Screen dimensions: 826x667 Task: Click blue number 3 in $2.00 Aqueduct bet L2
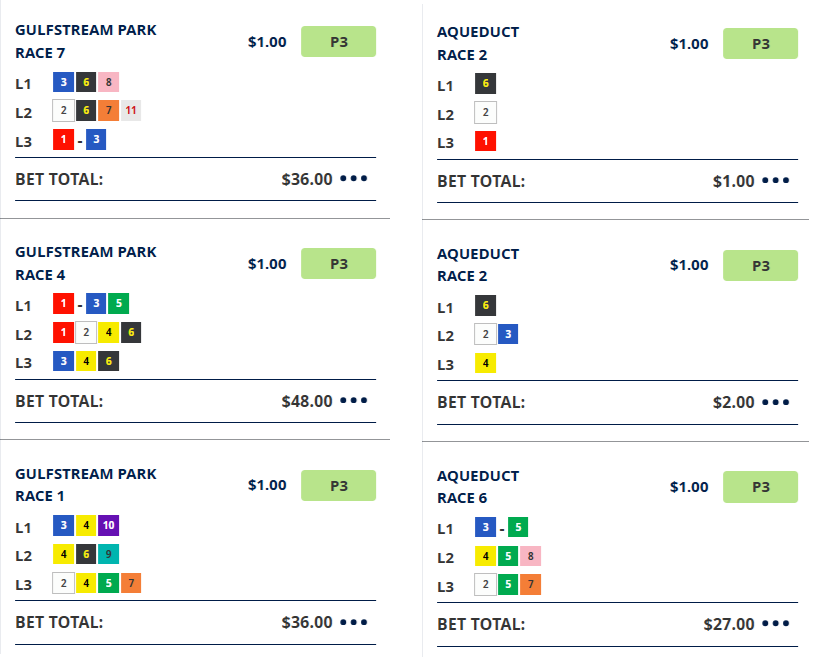click(x=508, y=335)
